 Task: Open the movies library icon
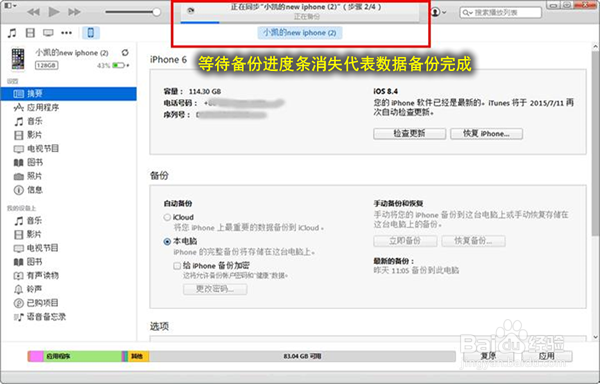(x=30, y=33)
